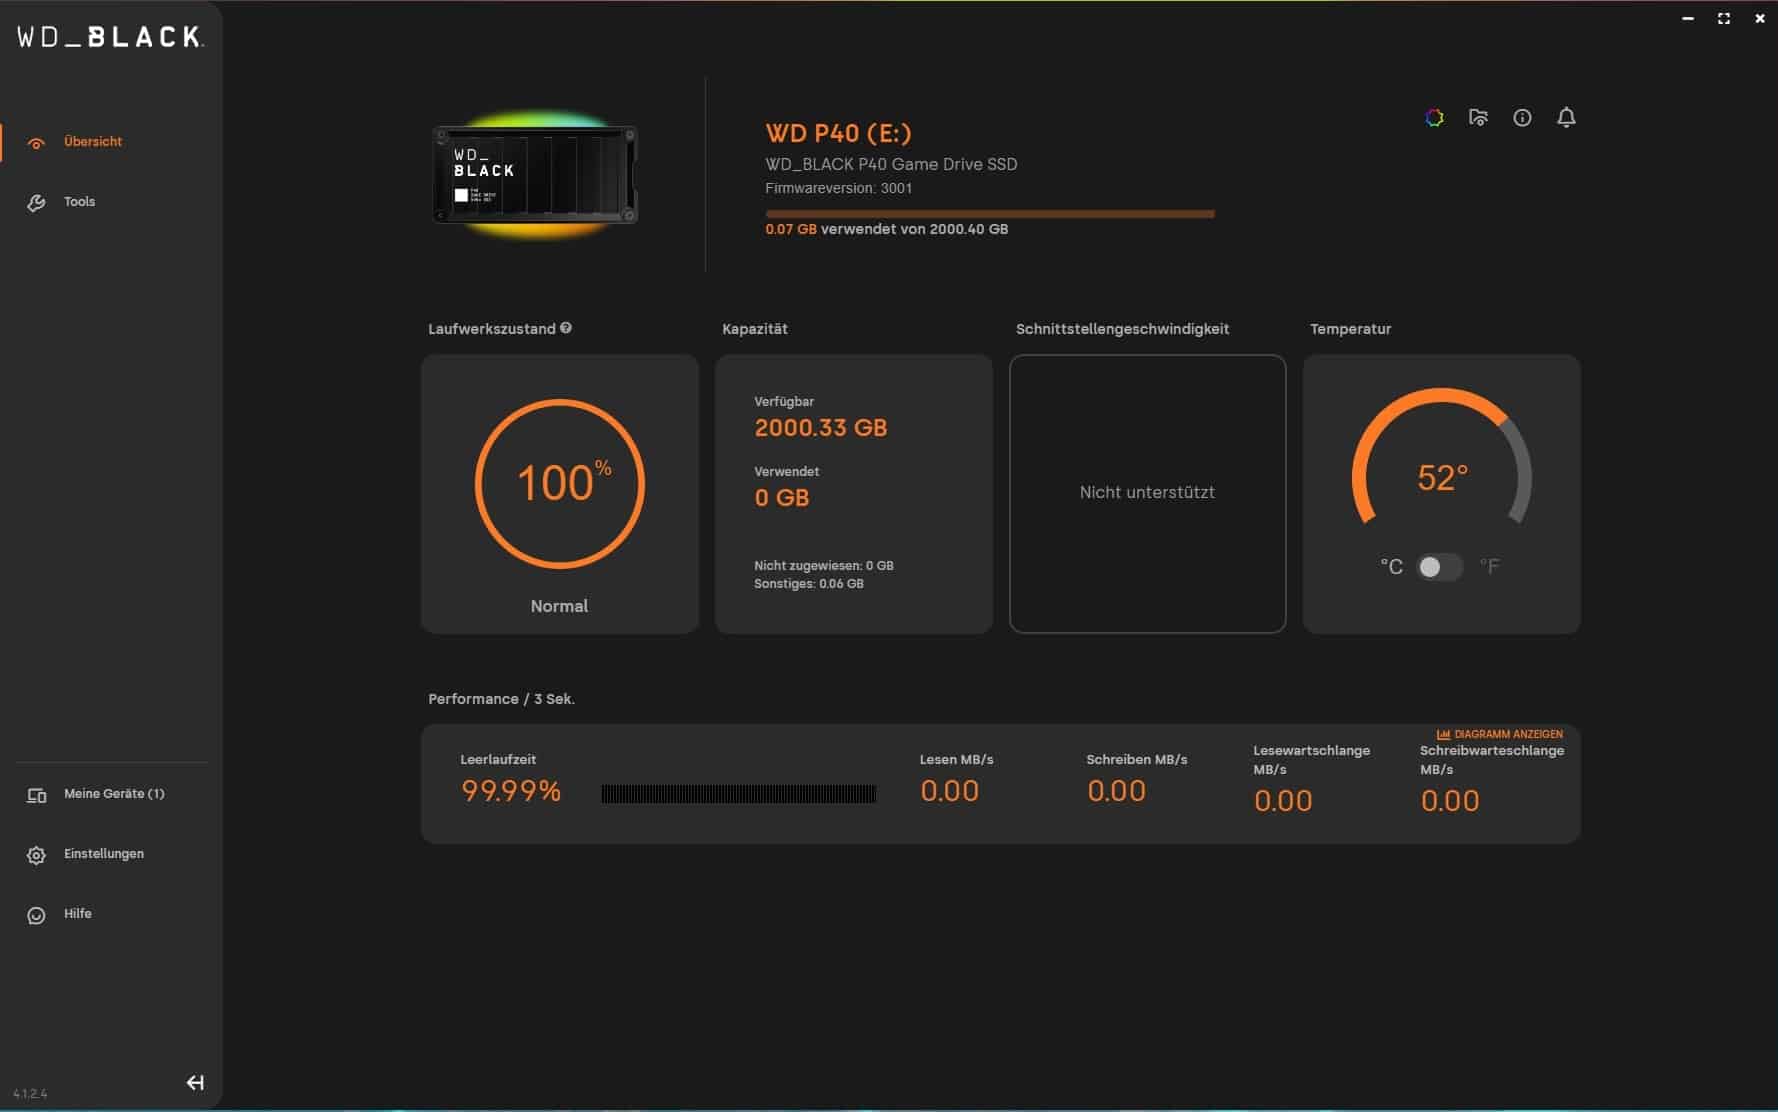
Task: Open Meine Geräte (1) device list
Action: pyautogui.click(x=113, y=794)
